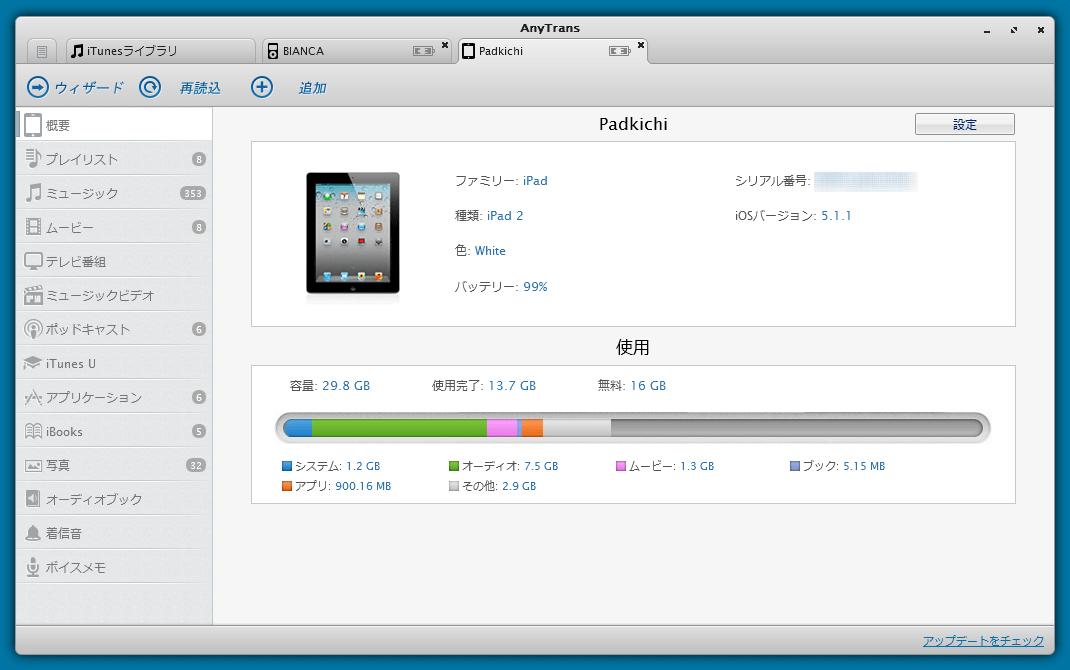Image resolution: width=1070 pixels, height=670 pixels.
Task: Click the reload (再読込) circular arrow icon
Action: (x=150, y=87)
